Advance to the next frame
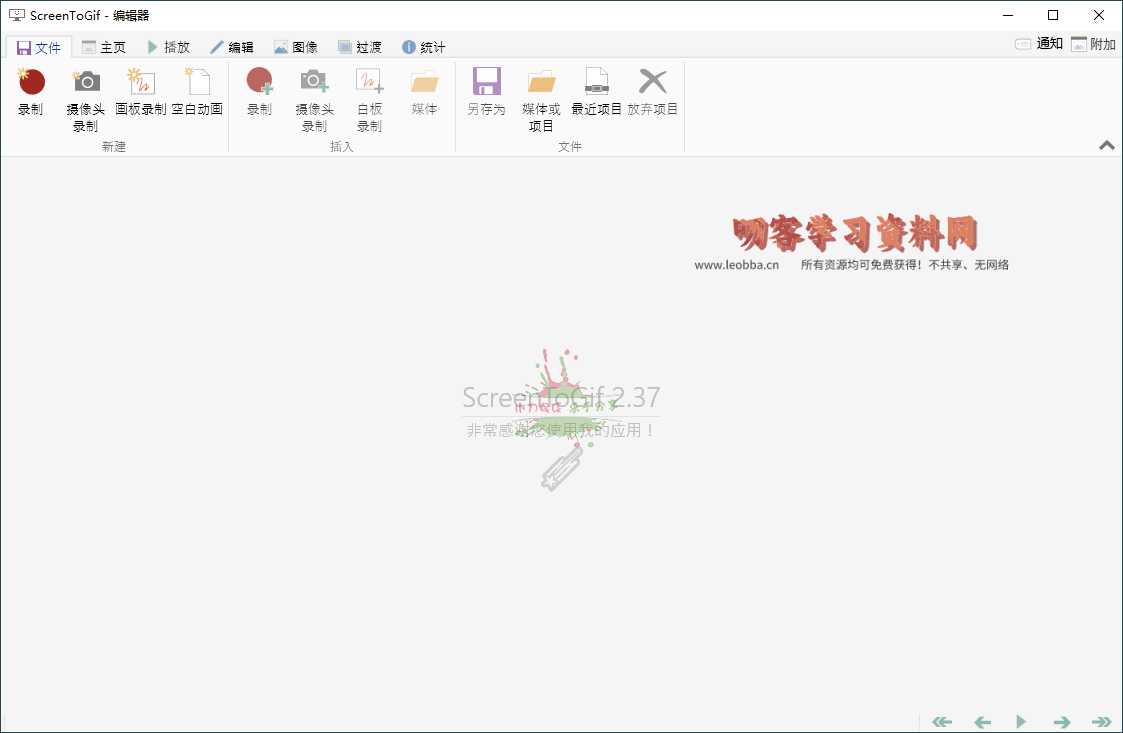 (1061, 722)
